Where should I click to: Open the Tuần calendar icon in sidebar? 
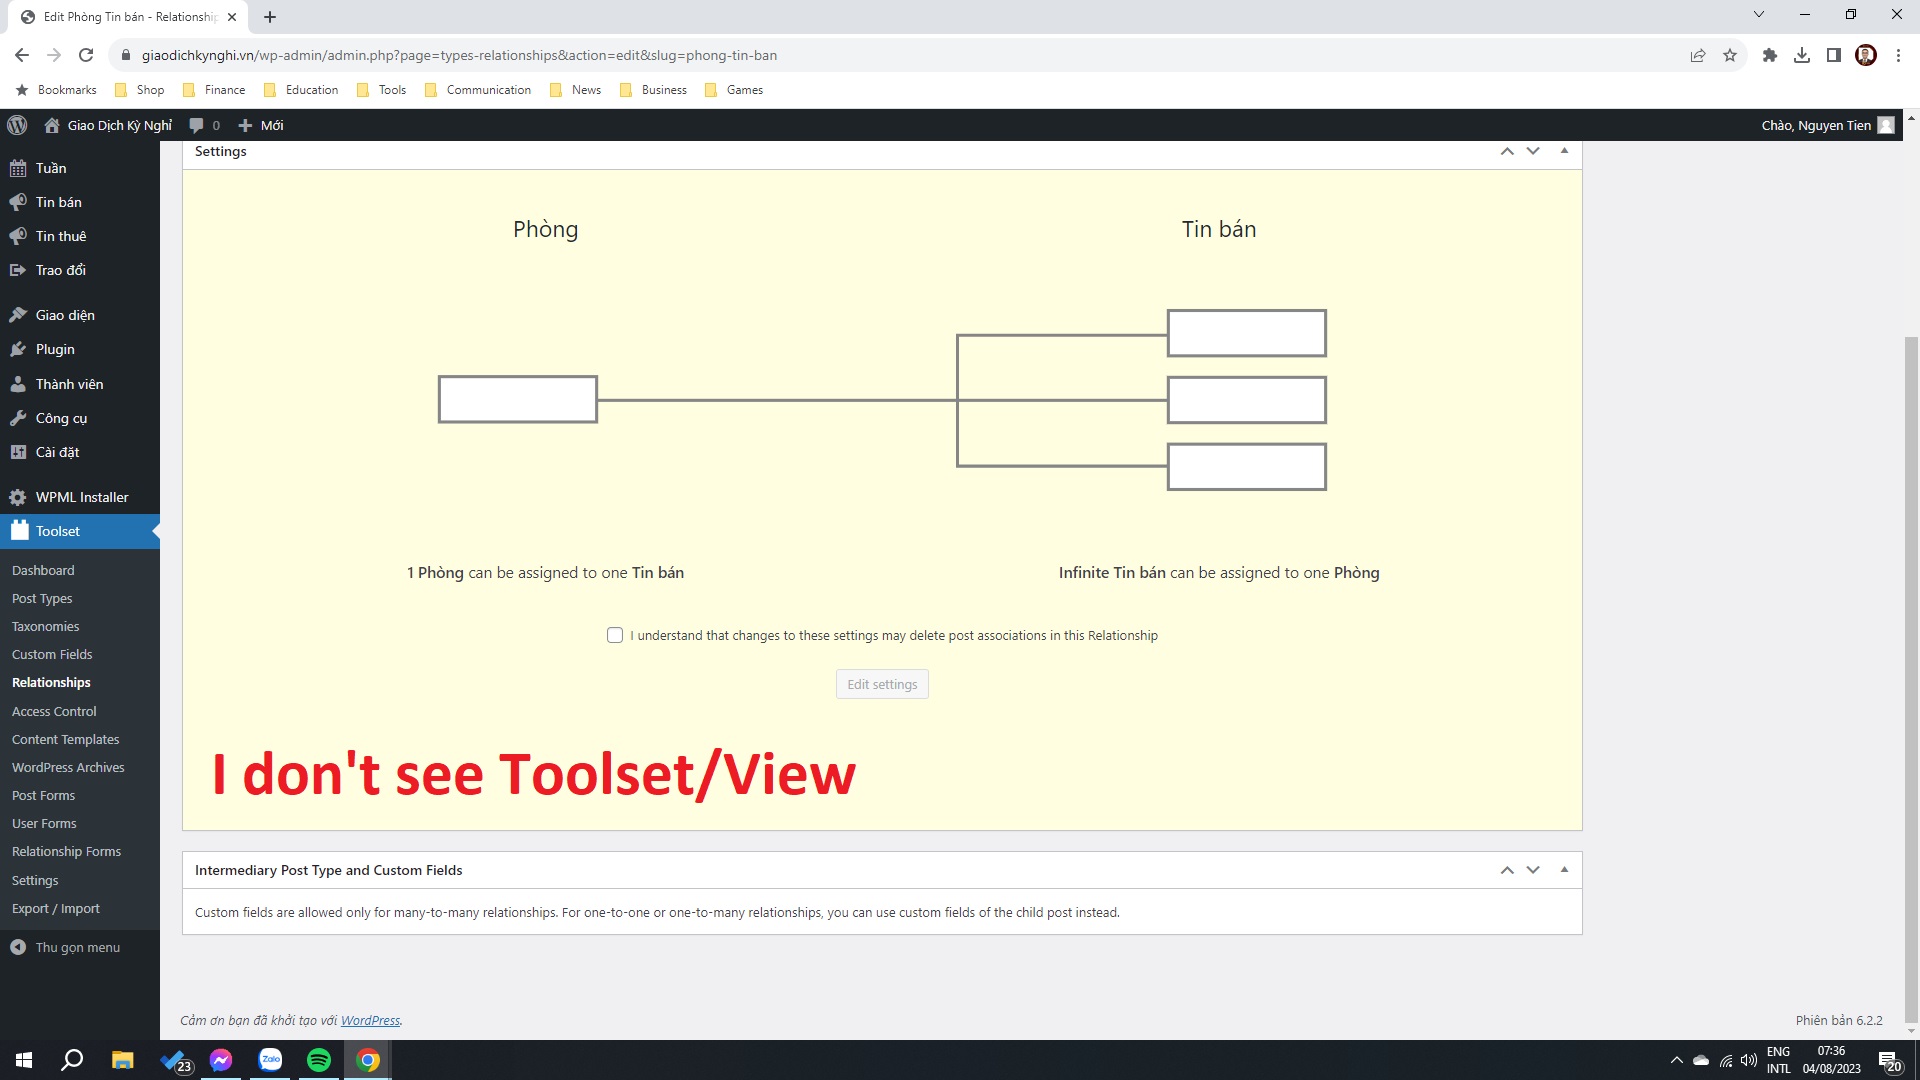click(x=18, y=168)
